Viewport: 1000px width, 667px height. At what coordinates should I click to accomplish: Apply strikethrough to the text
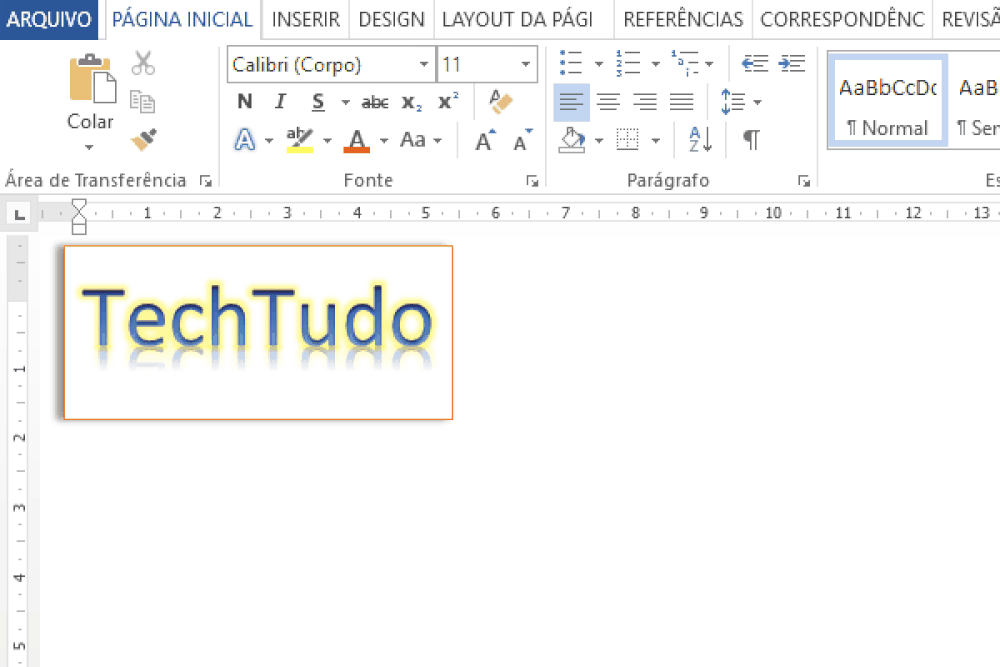coord(375,101)
